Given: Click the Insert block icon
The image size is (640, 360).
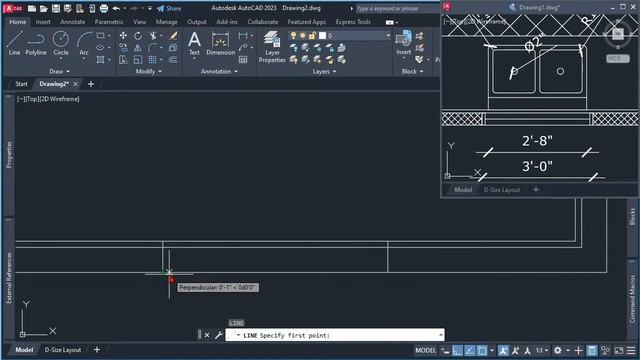Looking at the screenshot, I should pyautogui.click(x=403, y=42).
